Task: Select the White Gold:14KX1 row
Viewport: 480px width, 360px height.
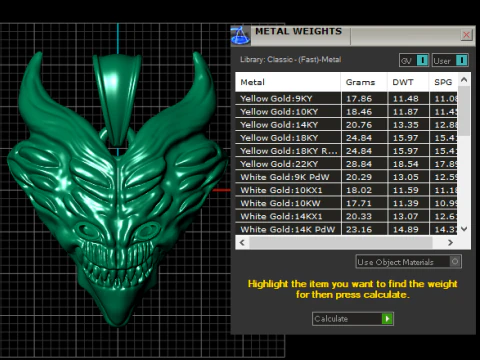Action: 346,216
